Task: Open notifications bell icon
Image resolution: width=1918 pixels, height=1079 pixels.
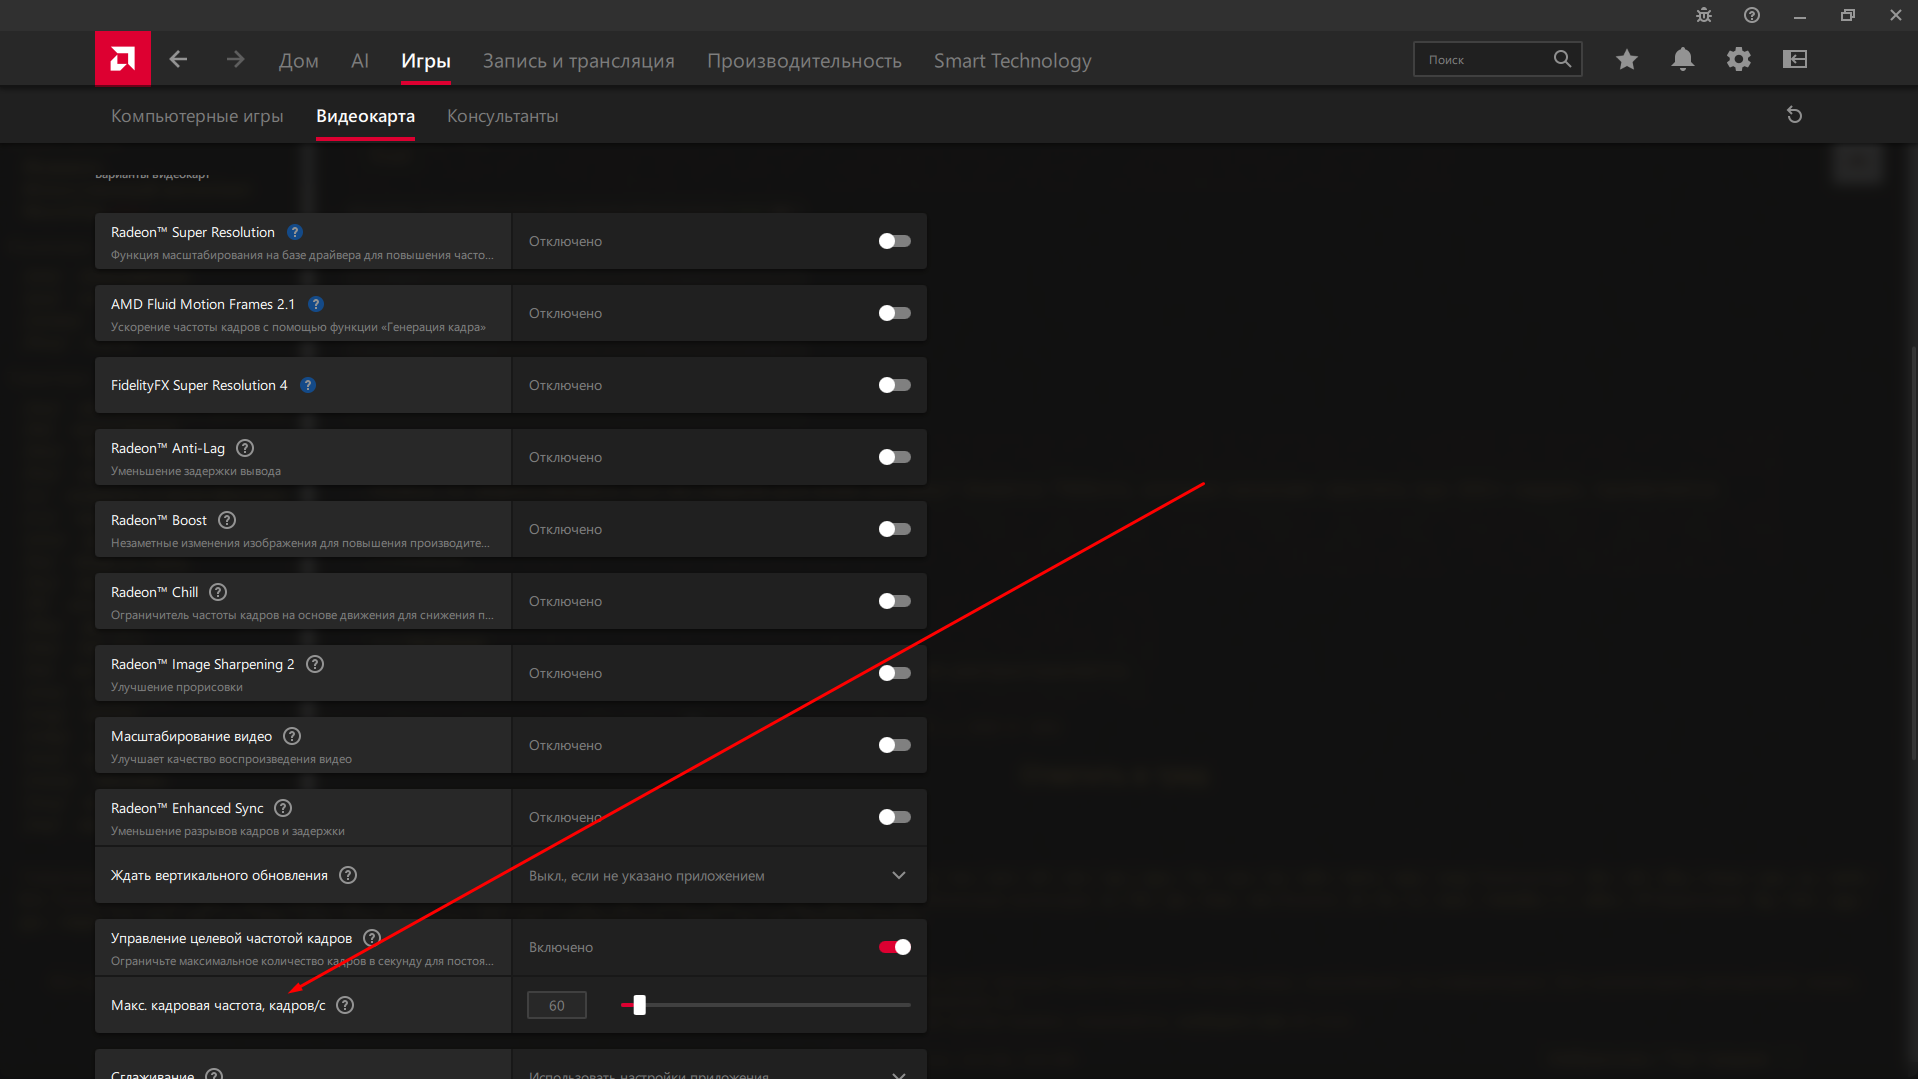Action: pyautogui.click(x=1683, y=59)
